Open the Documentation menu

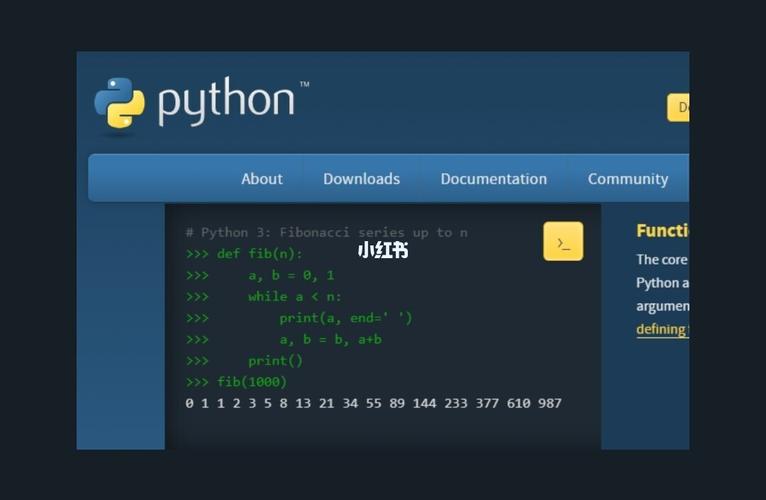coord(493,179)
